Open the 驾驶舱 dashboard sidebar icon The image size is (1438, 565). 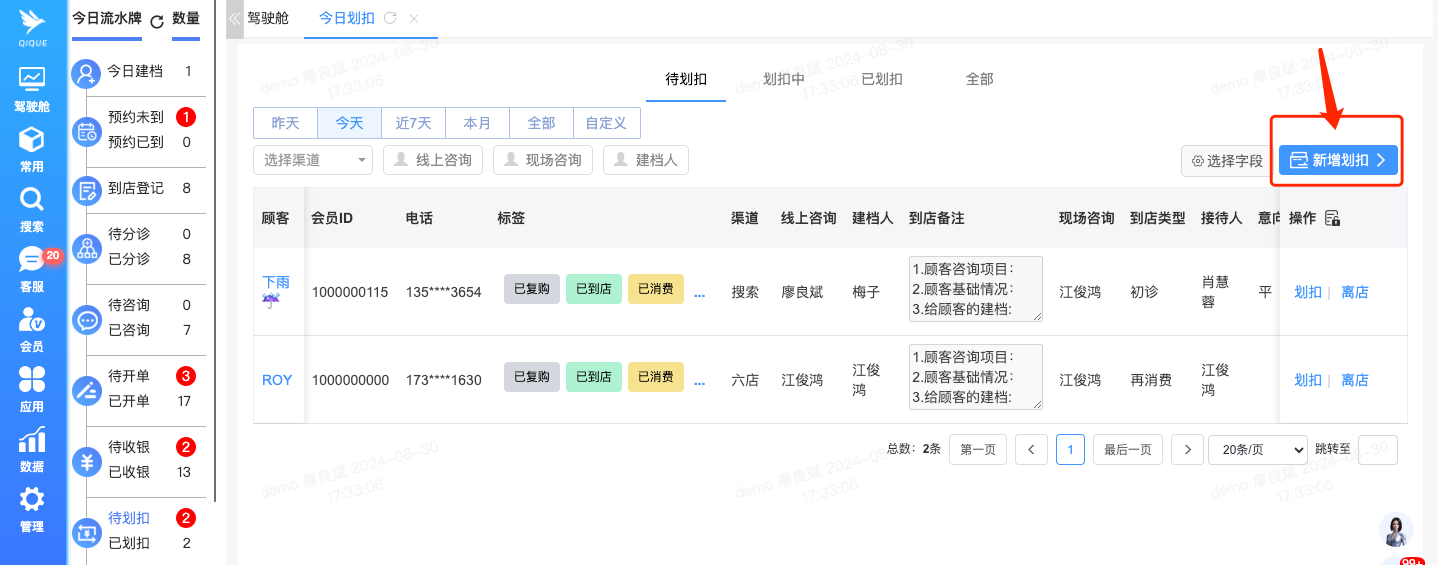click(x=32, y=78)
